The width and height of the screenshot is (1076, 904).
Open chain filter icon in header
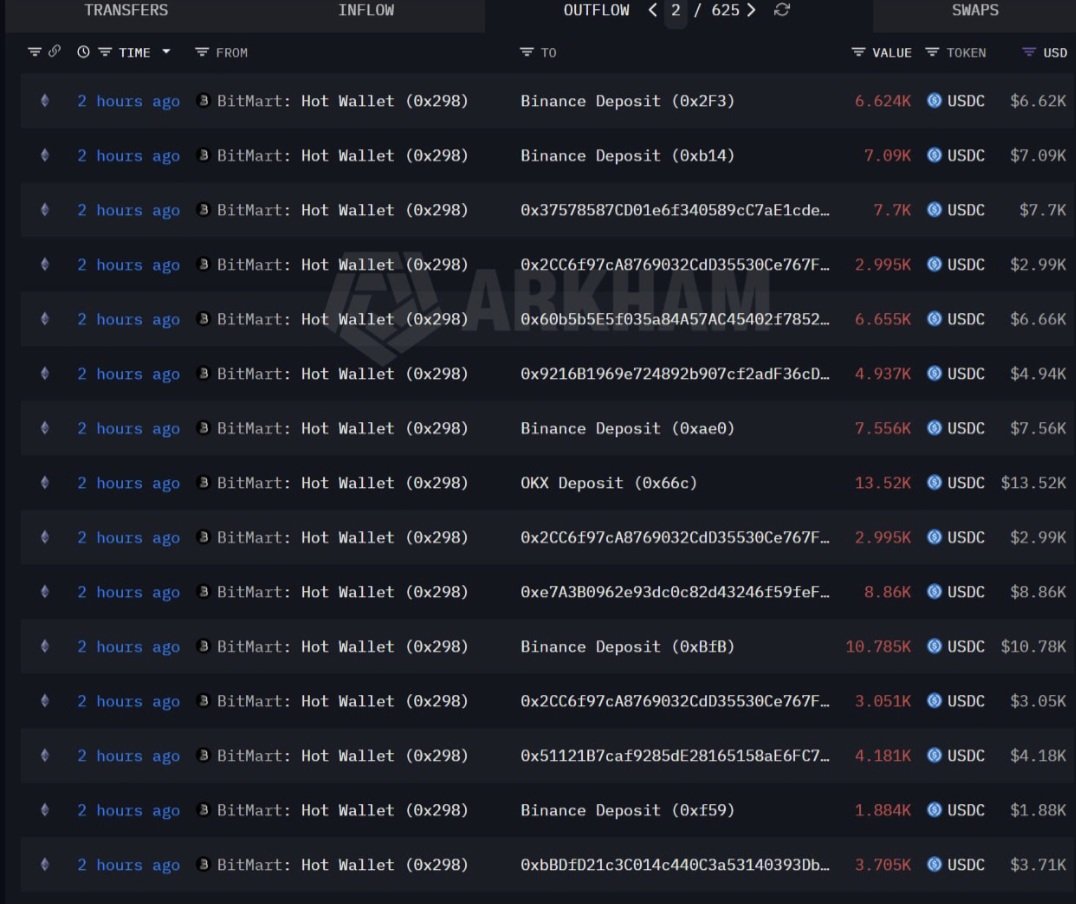[34, 52]
